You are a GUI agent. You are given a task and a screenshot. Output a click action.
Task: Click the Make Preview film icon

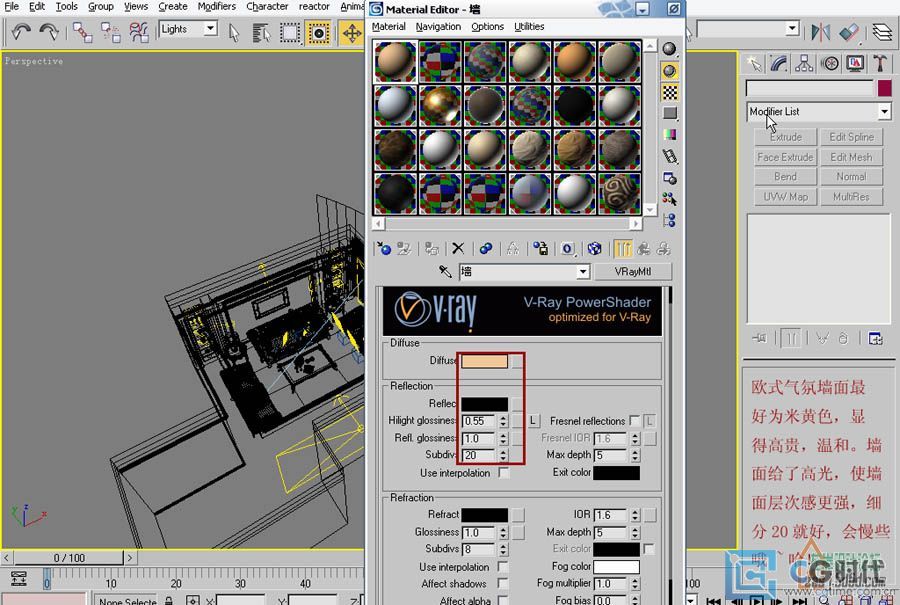tap(669, 156)
